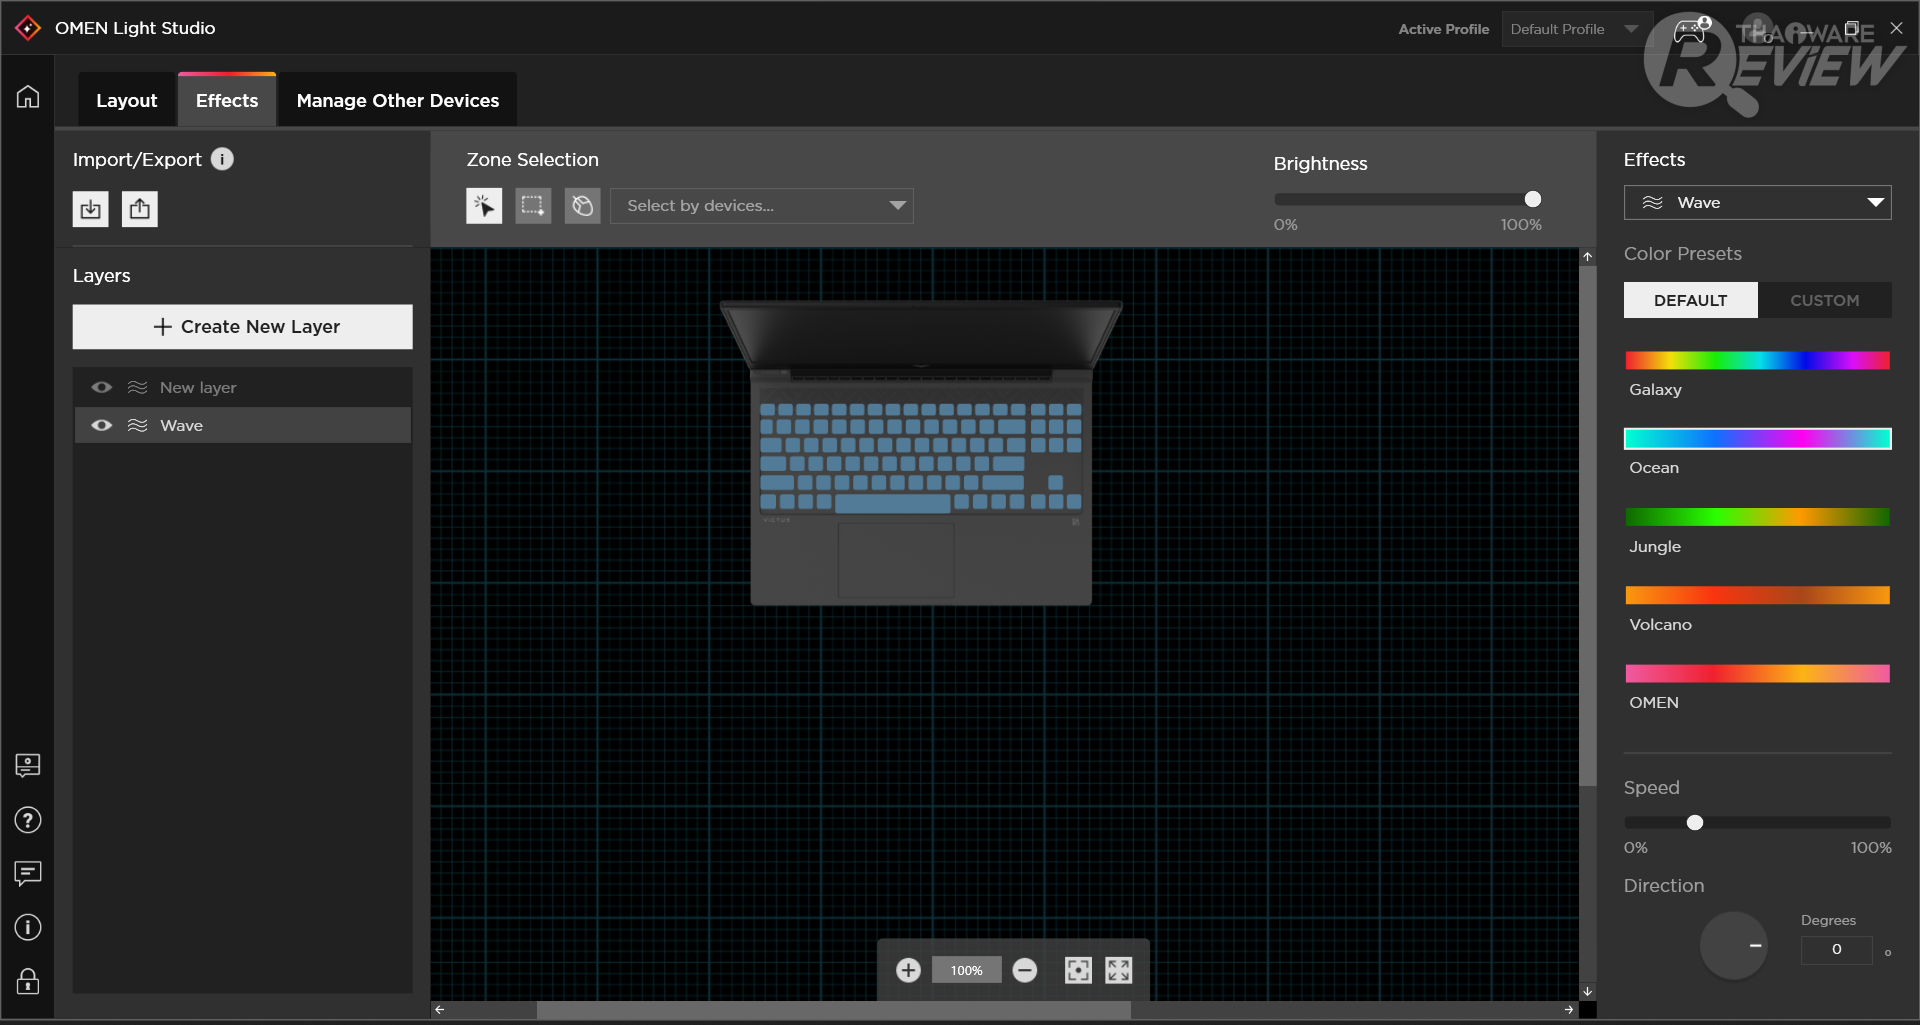Switch to the Effects tab
The height and width of the screenshot is (1025, 1920).
227,100
